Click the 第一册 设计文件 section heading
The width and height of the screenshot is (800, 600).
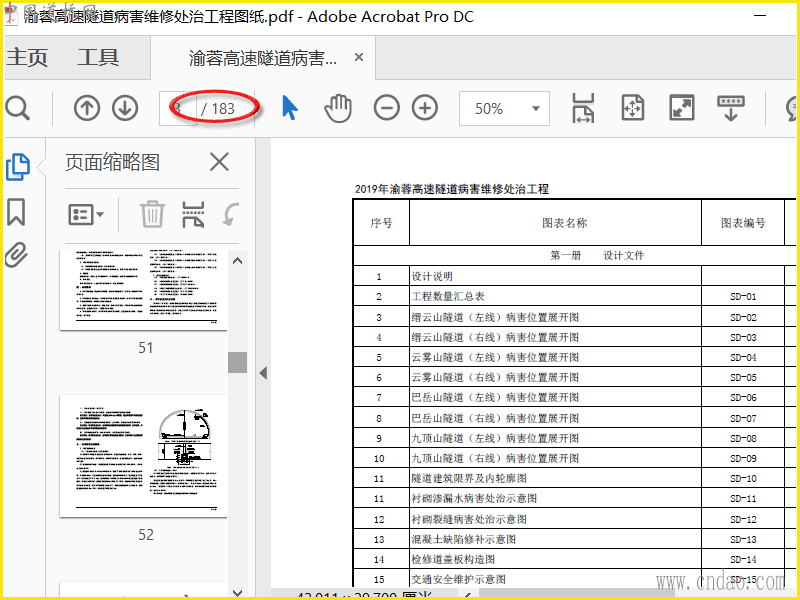pyautogui.click(x=597, y=255)
